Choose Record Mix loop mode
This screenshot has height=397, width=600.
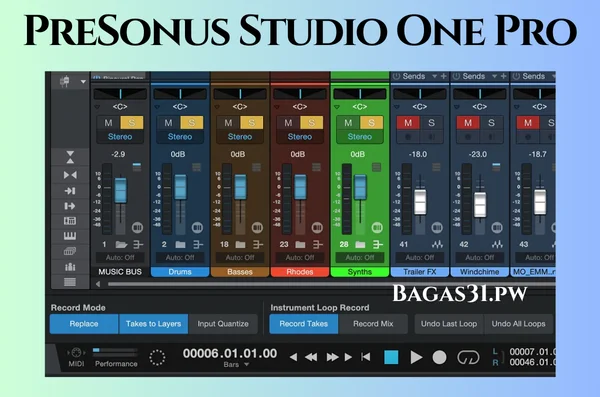click(373, 324)
